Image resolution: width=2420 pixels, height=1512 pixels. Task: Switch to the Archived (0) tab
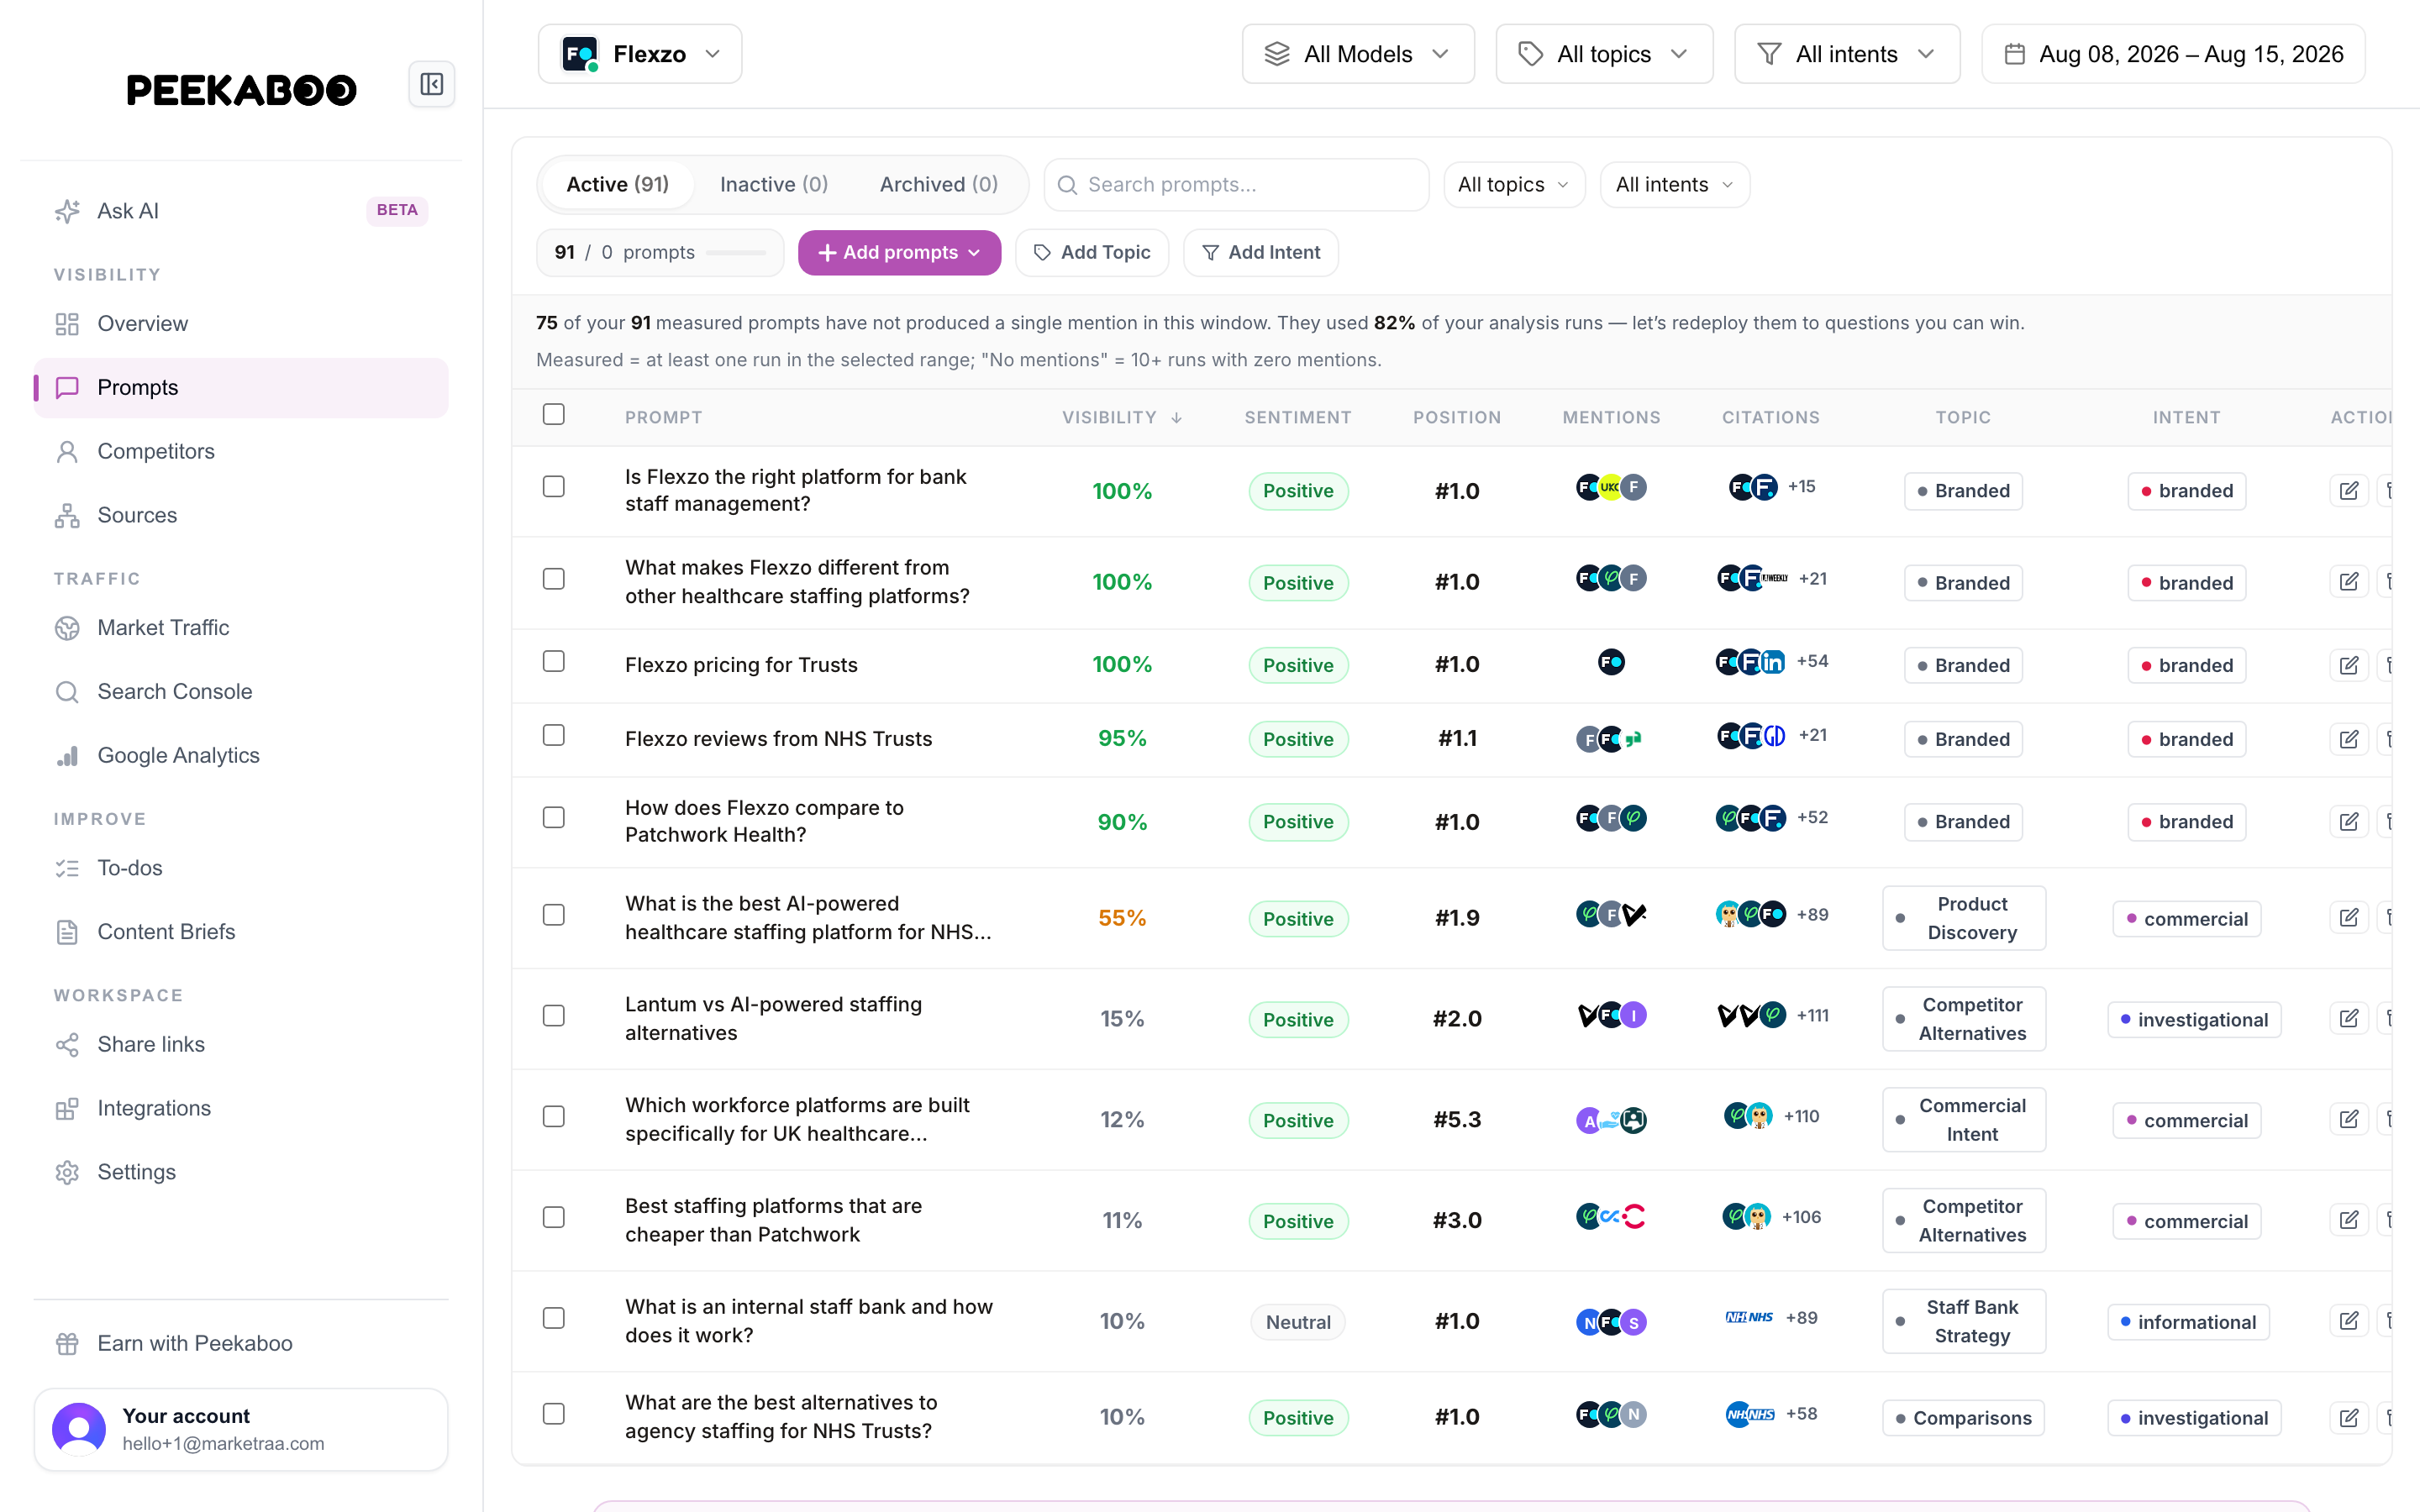[x=939, y=185]
